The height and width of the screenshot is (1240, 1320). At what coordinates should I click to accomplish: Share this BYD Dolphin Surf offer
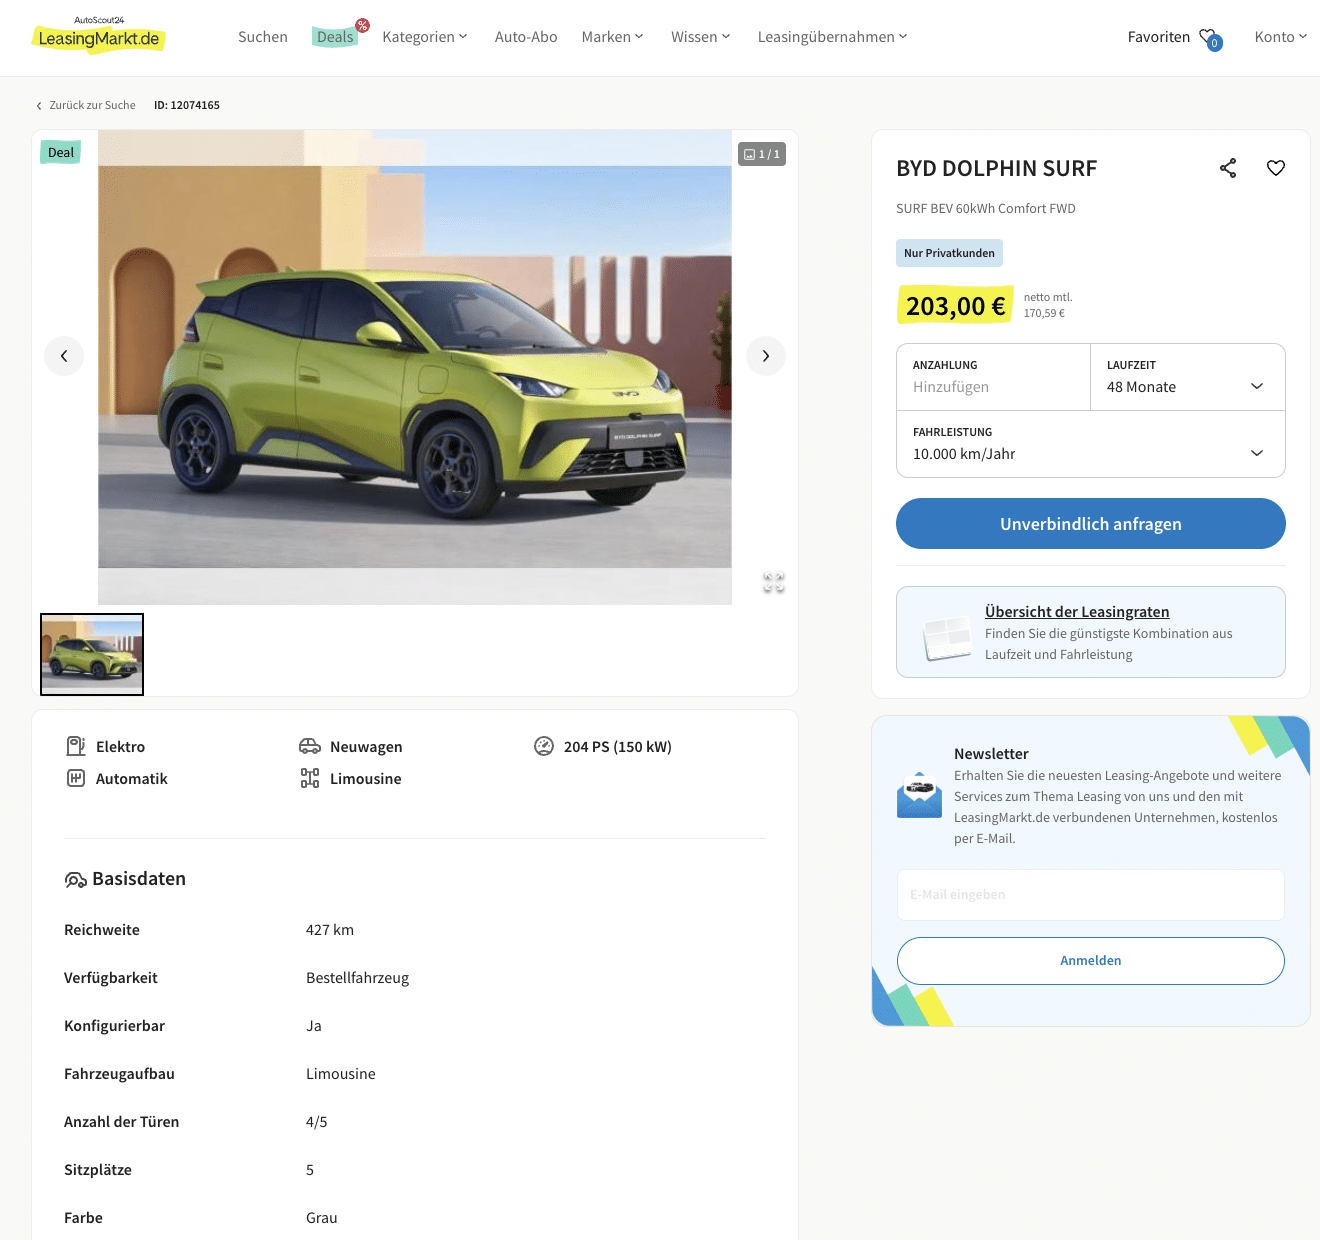point(1228,168)
